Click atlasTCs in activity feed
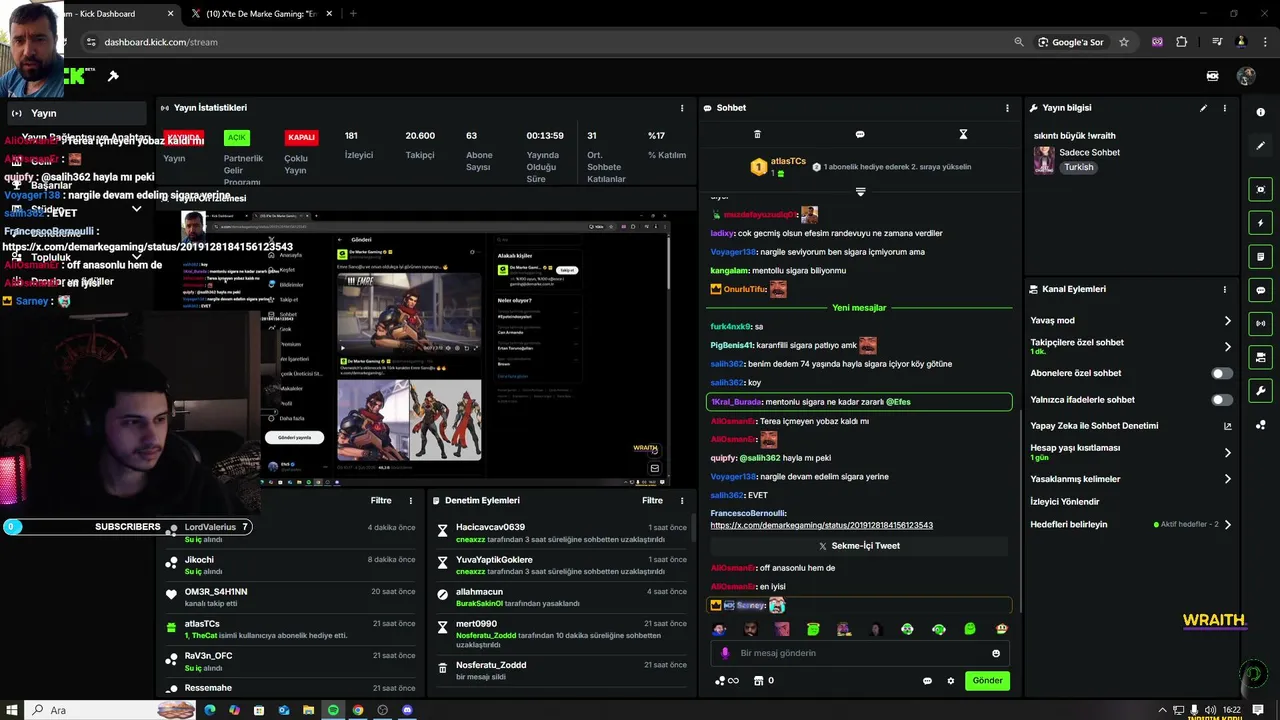This screenshot has width=1280, height=720. click(x=202, y=624)
